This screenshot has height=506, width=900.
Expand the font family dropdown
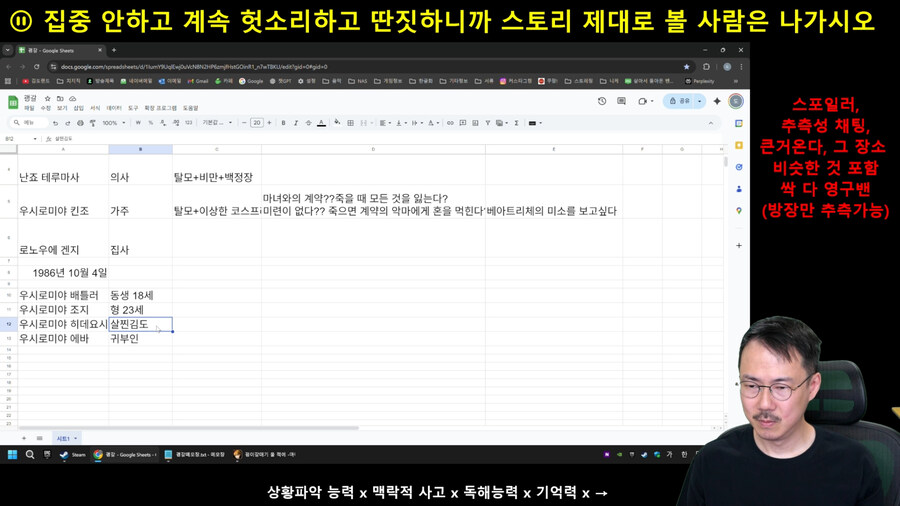(217, 123)
